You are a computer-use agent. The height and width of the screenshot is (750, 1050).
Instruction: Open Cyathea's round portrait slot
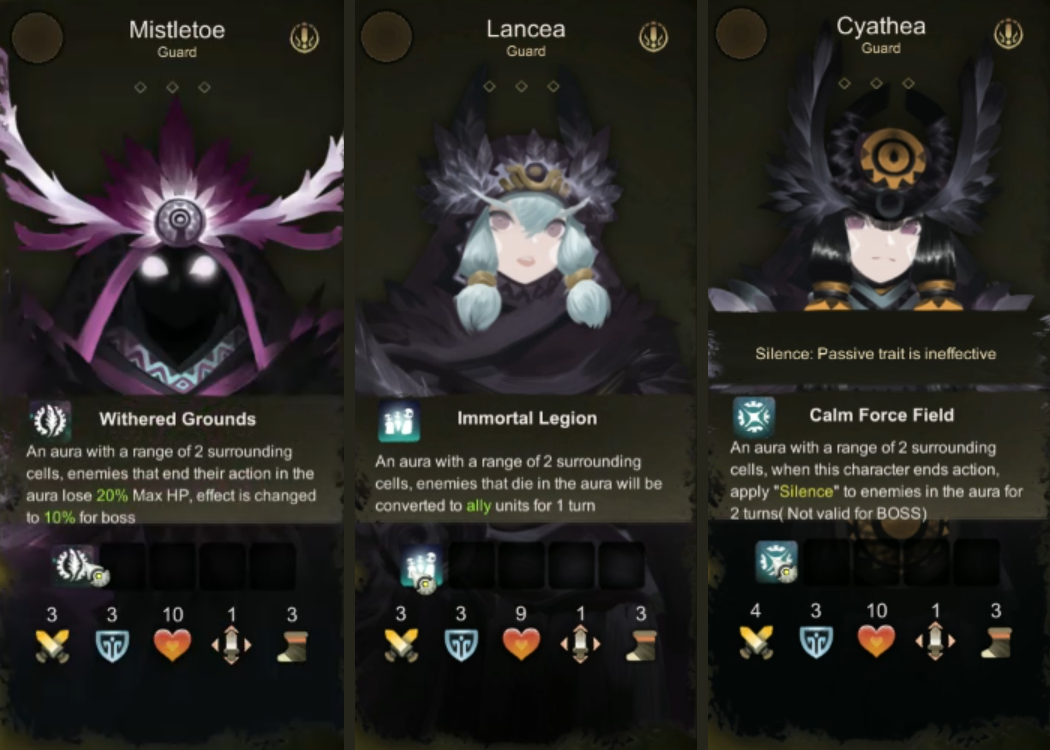click(741, 33)
